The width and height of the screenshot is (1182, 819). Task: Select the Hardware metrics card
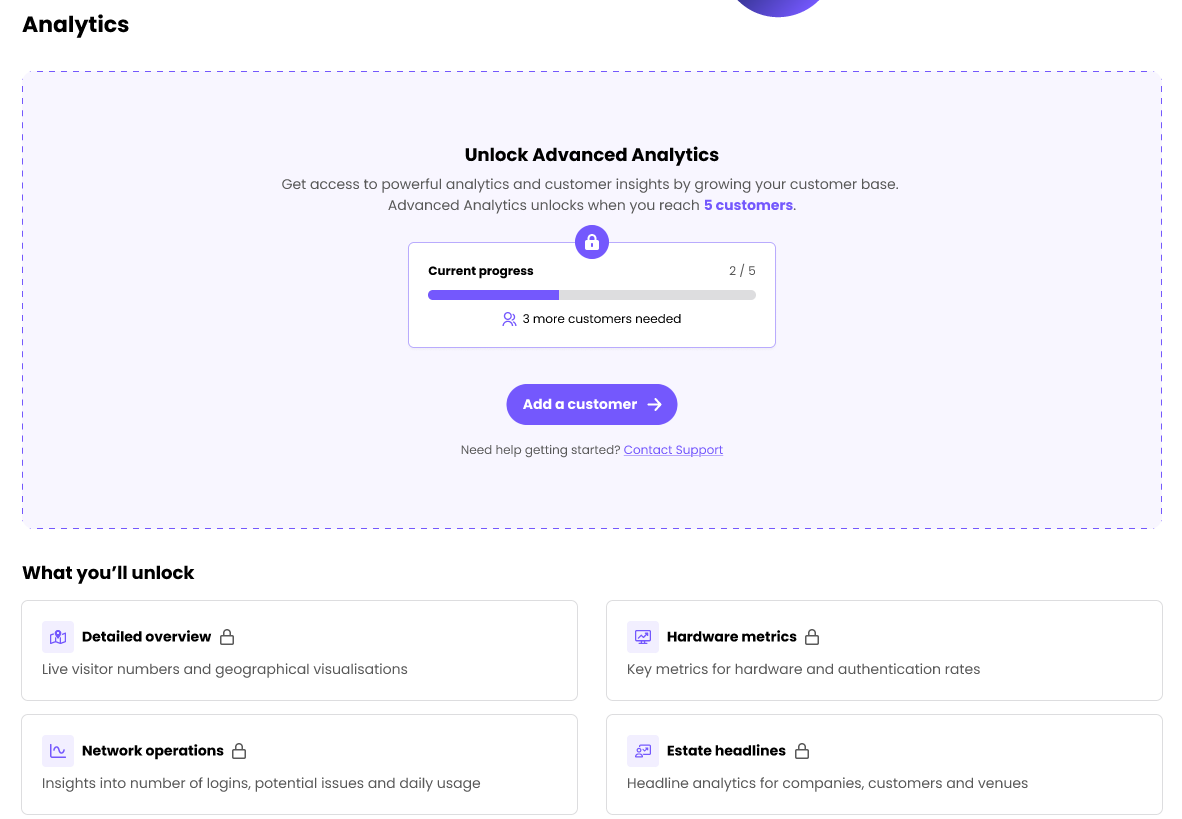[x=884, y=651]
